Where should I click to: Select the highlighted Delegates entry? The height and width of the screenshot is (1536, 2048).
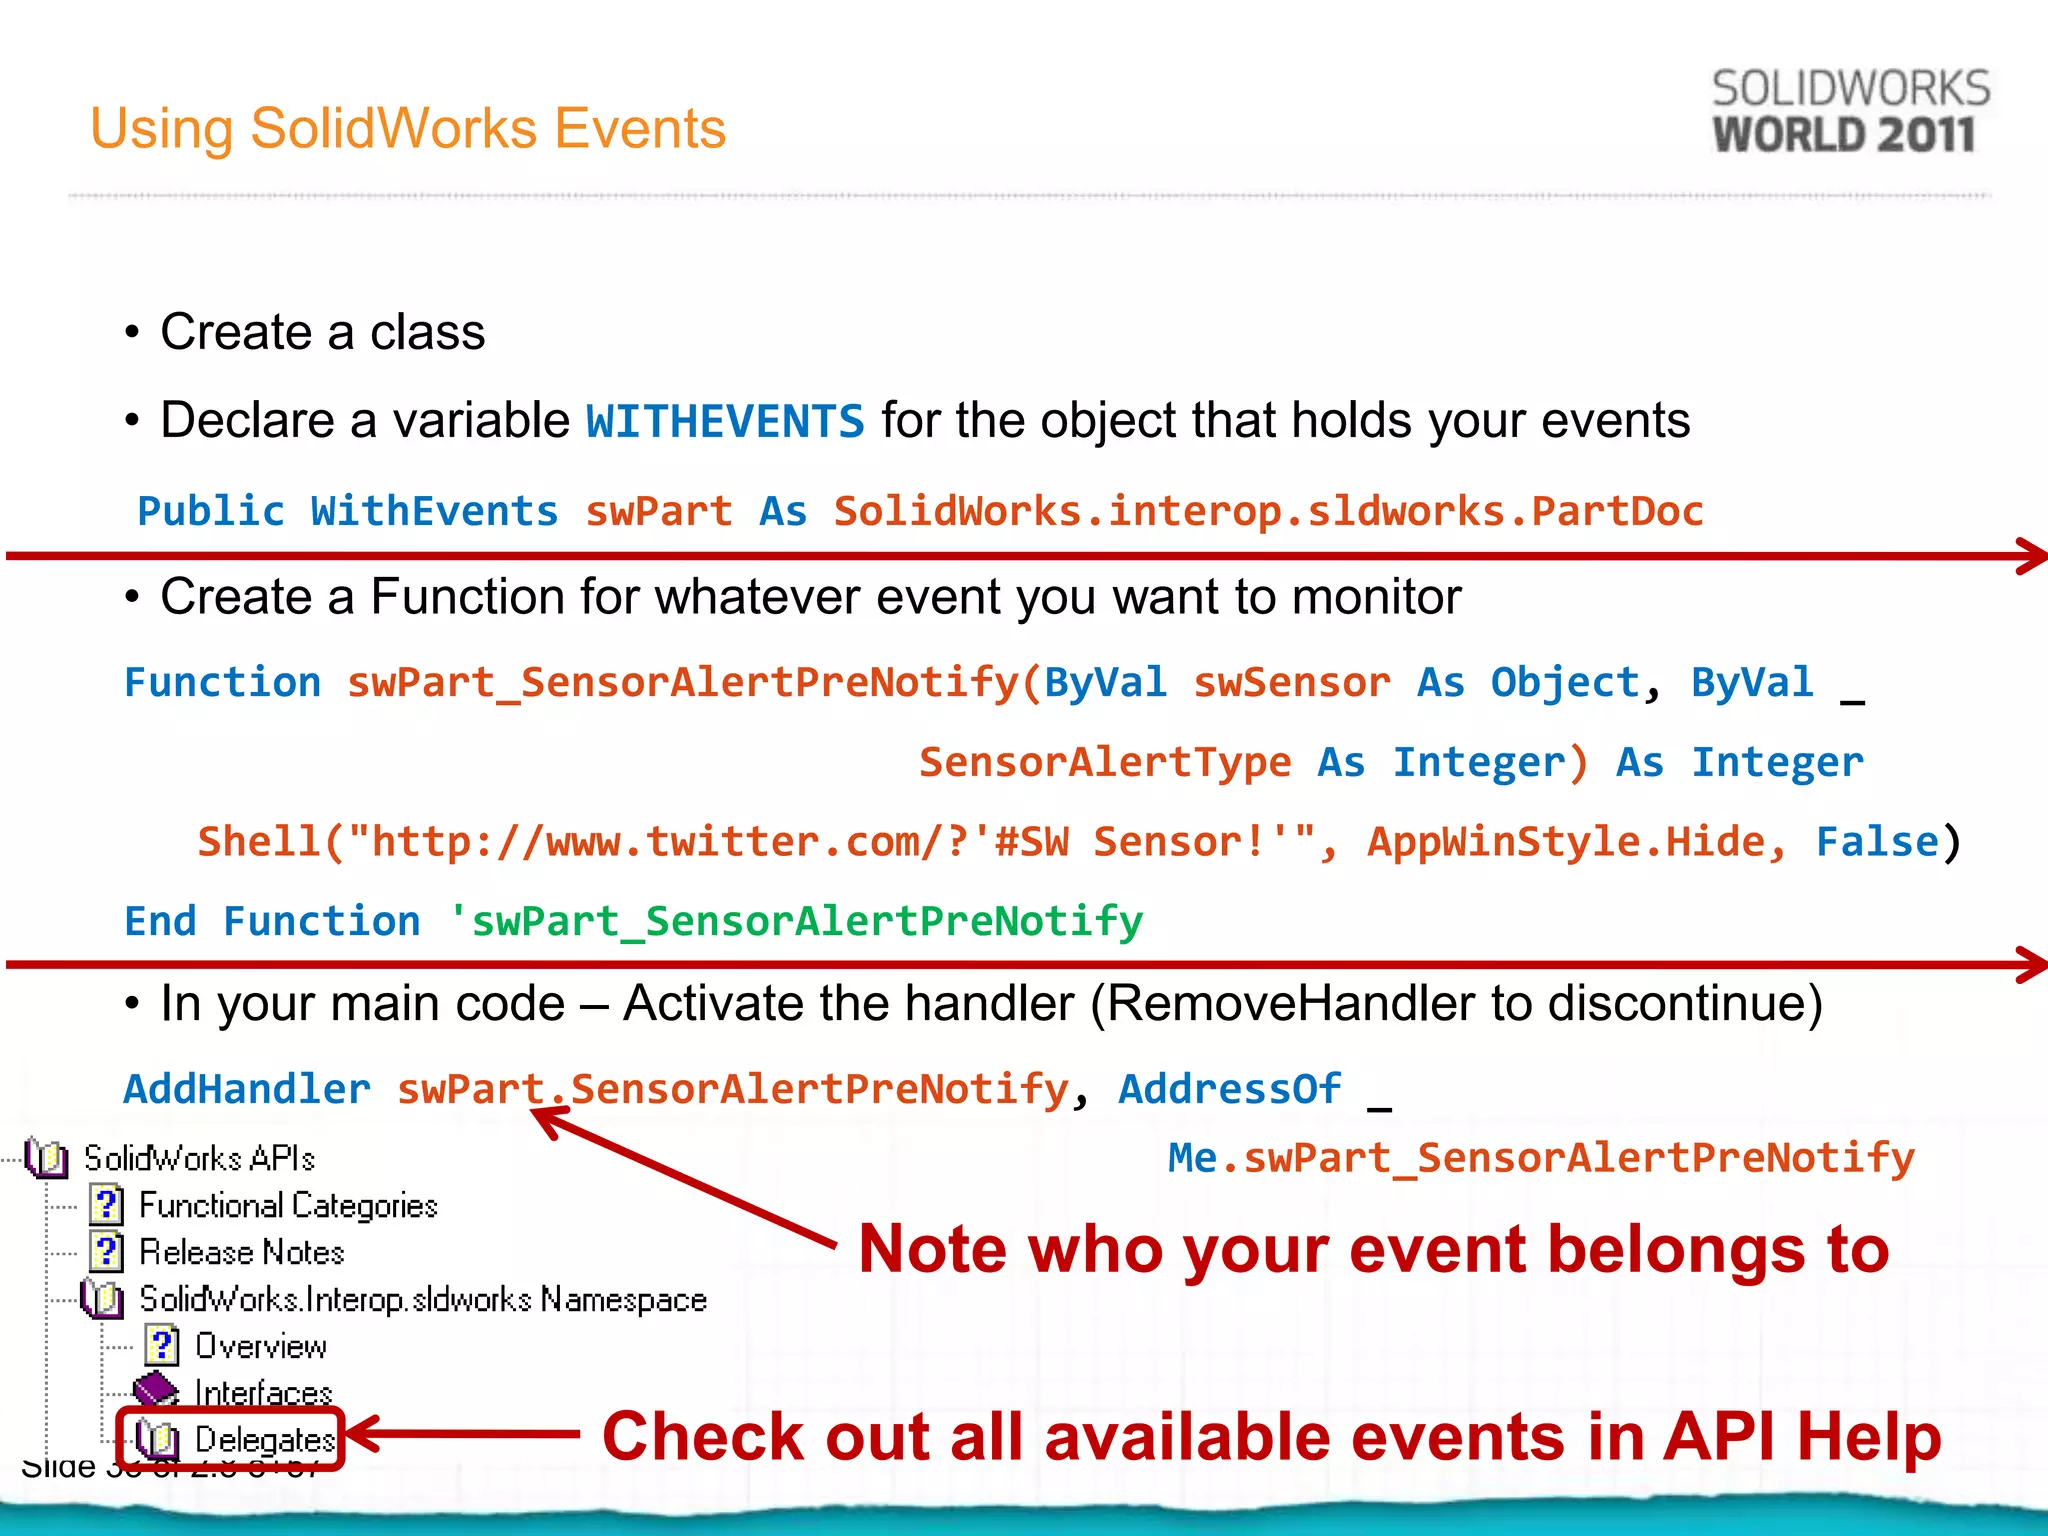click(x=264, y=1439)
